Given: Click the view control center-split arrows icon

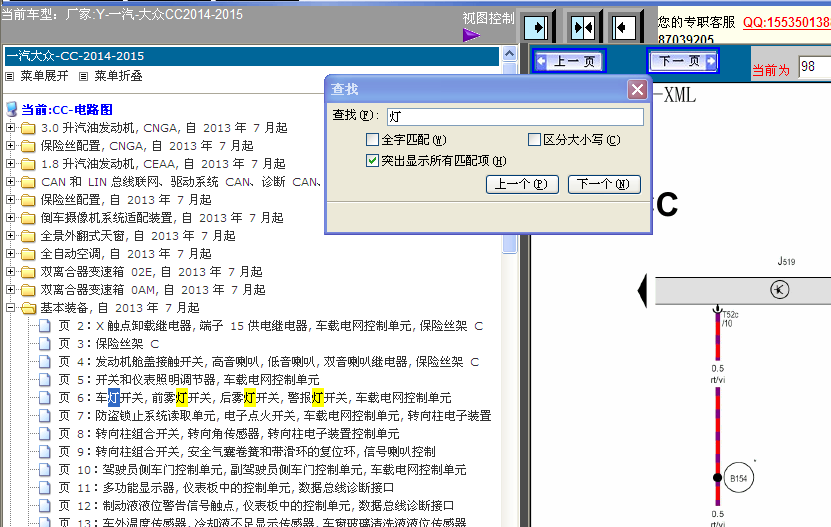Looking at the screenshot, I should [x=582, y=27].
